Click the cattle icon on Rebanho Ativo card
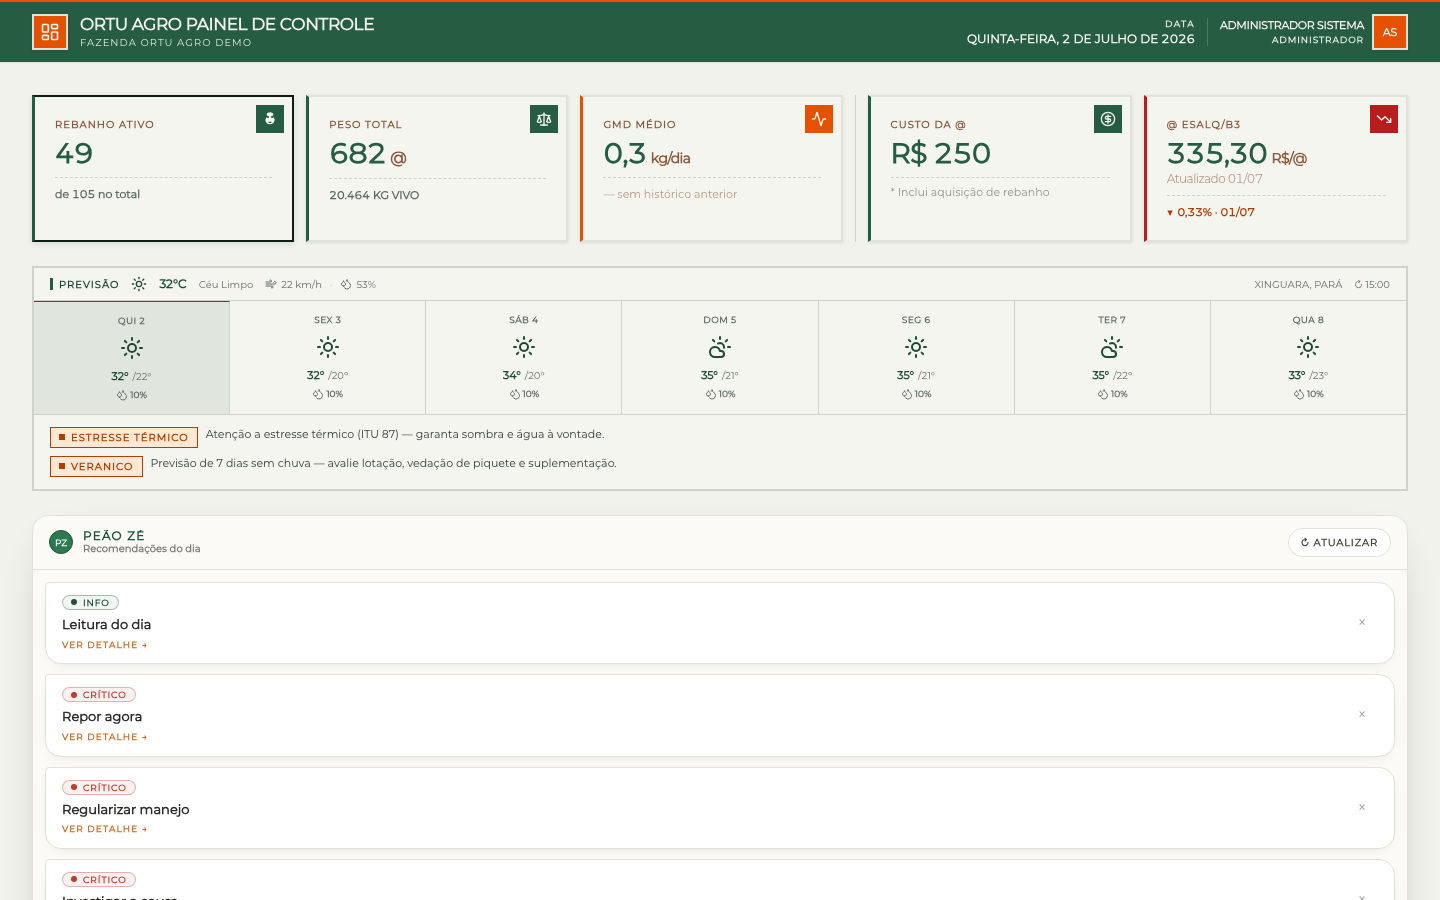This screenshot has height=900, width=1440. tap(270, 119)
